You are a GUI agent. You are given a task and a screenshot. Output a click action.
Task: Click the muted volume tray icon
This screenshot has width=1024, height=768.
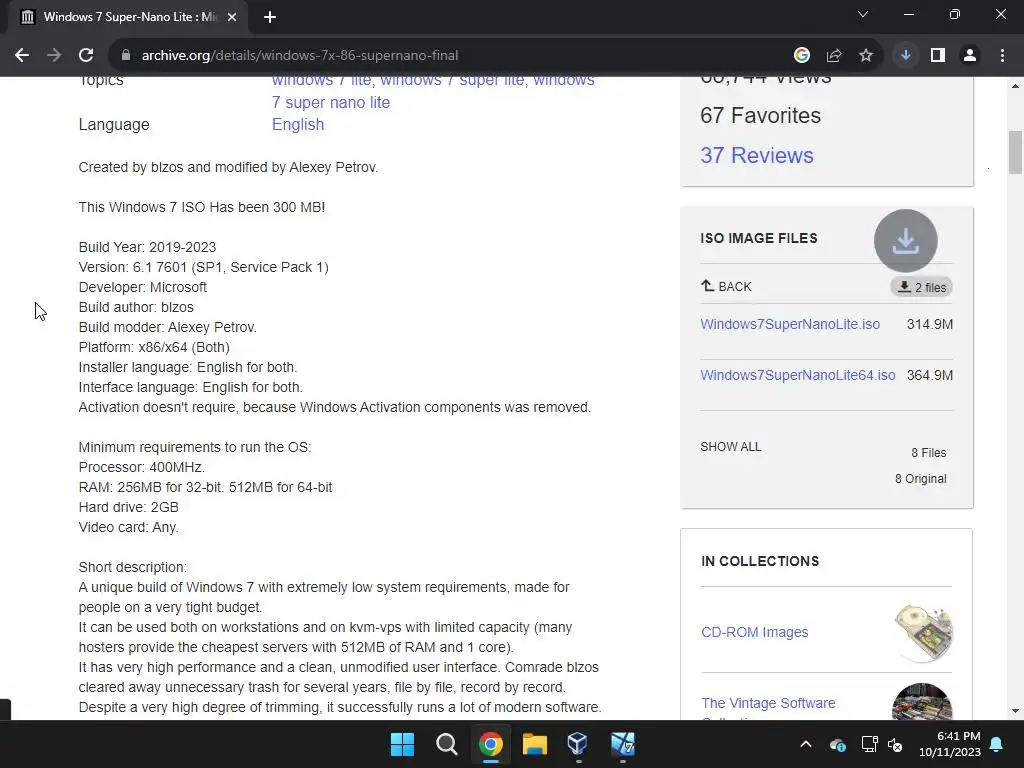[895, 744]
